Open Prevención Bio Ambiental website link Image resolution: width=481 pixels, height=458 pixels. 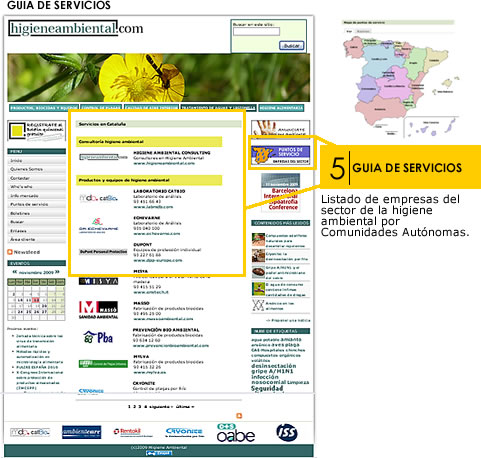(171, 346)
